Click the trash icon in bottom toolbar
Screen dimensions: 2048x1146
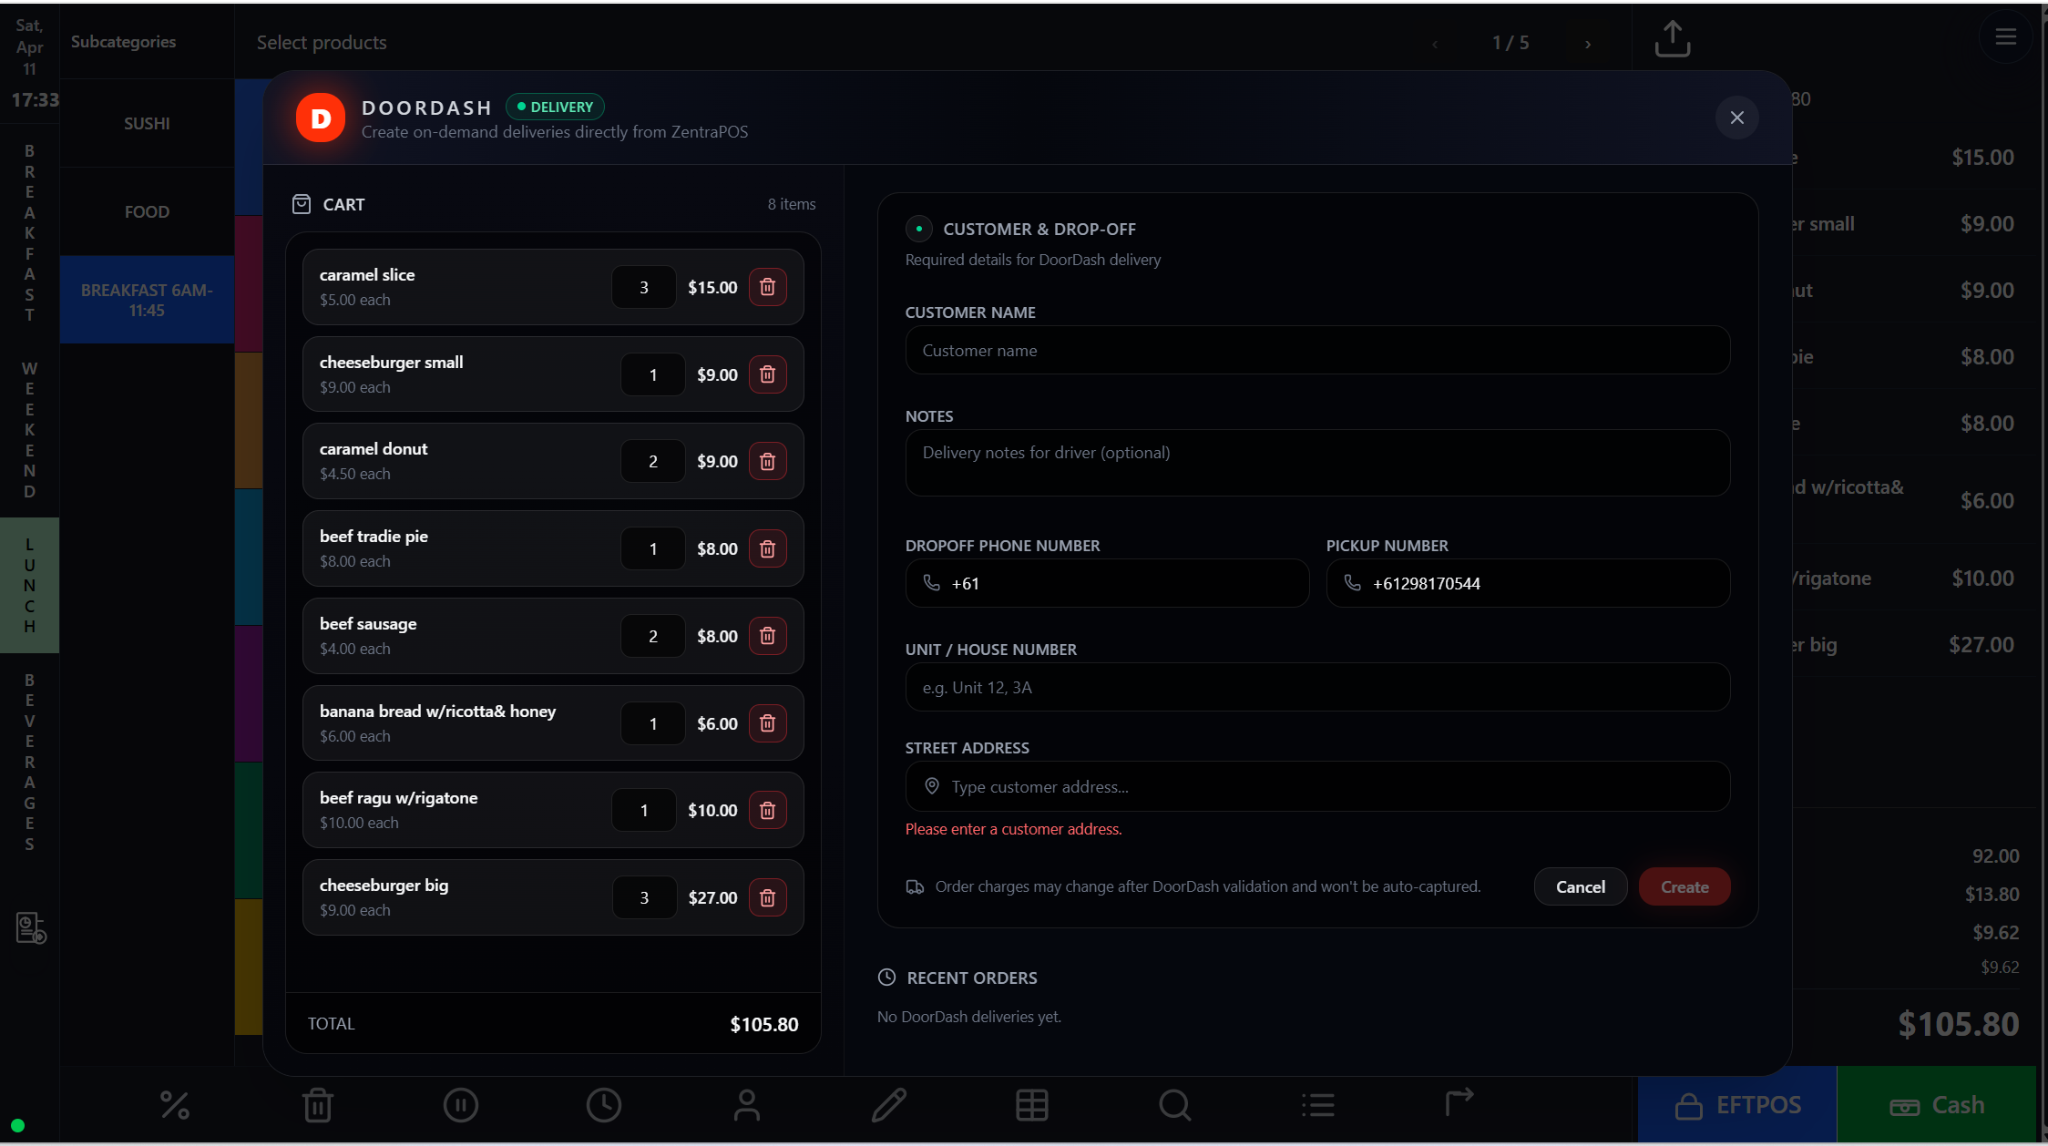pyautogui.click(x=318, y=1105)
